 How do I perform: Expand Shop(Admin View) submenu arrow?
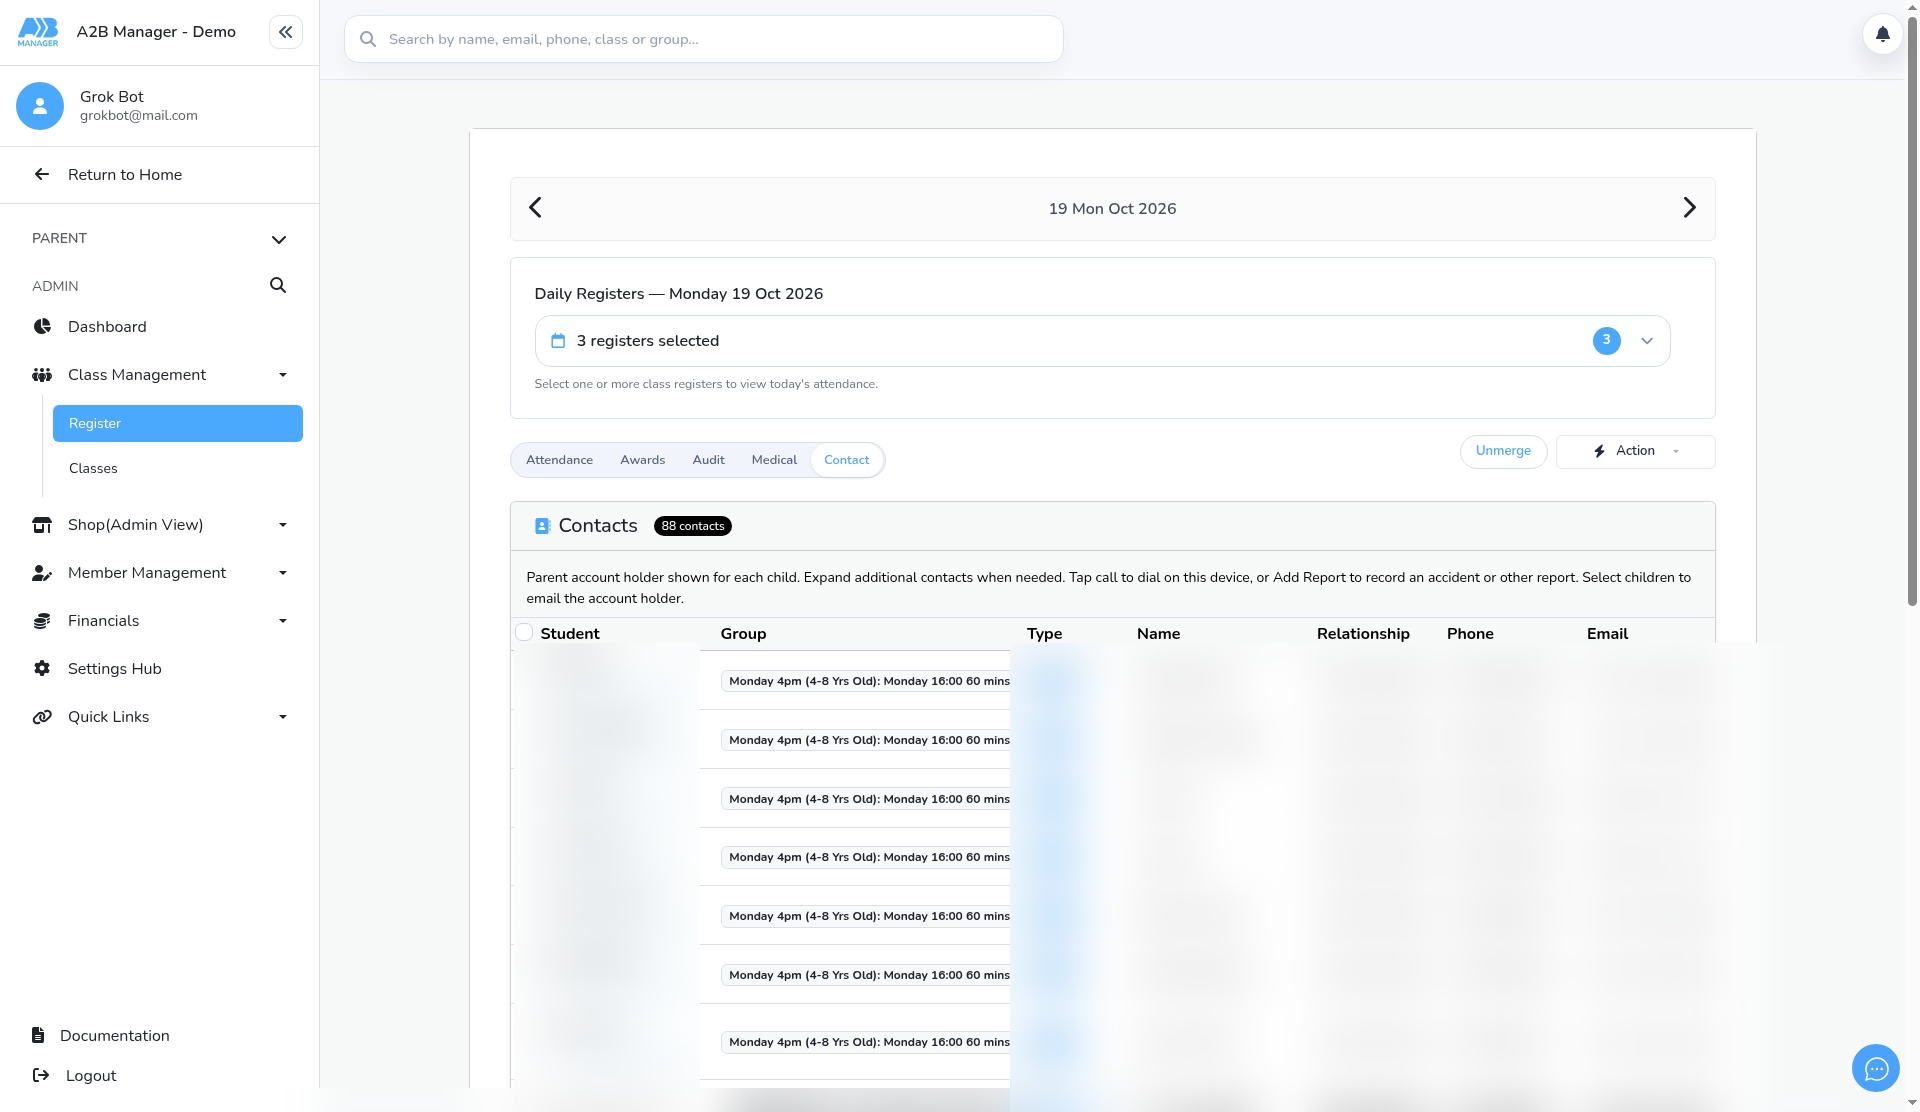point(283,525)
